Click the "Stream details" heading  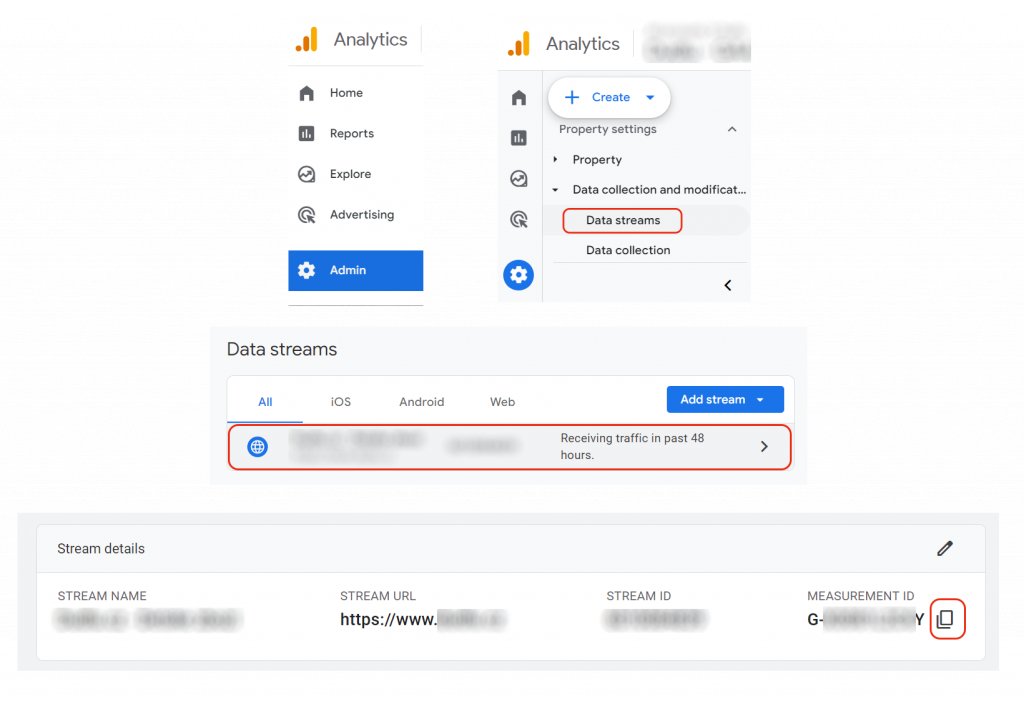[101, 549]
